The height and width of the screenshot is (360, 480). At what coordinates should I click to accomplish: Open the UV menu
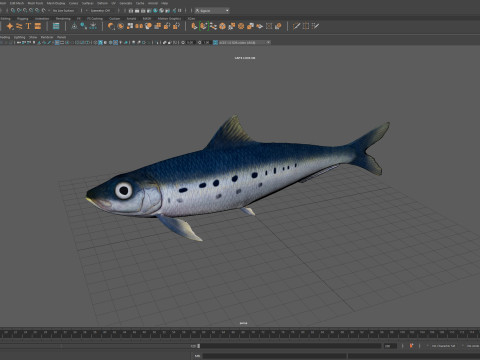pos(113,3)
